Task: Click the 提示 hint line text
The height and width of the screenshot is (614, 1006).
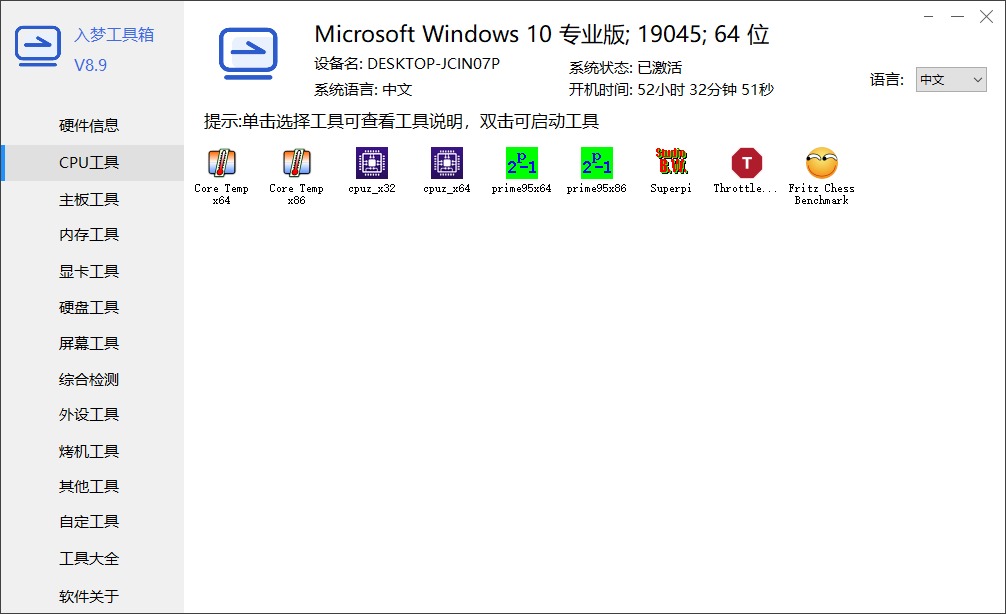Action: click(x=402, y=121)
